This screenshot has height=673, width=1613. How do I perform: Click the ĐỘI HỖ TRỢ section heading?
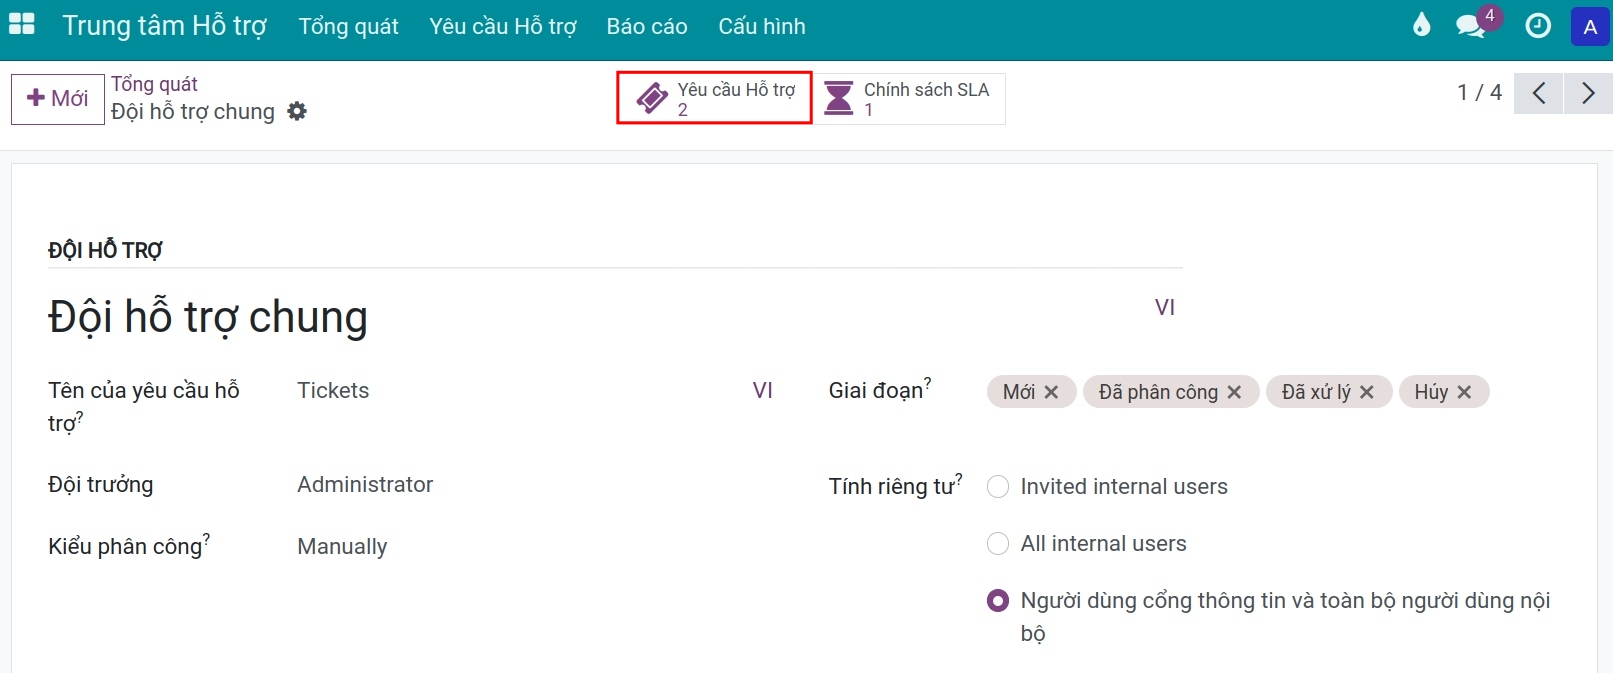(x=105, y=250)
